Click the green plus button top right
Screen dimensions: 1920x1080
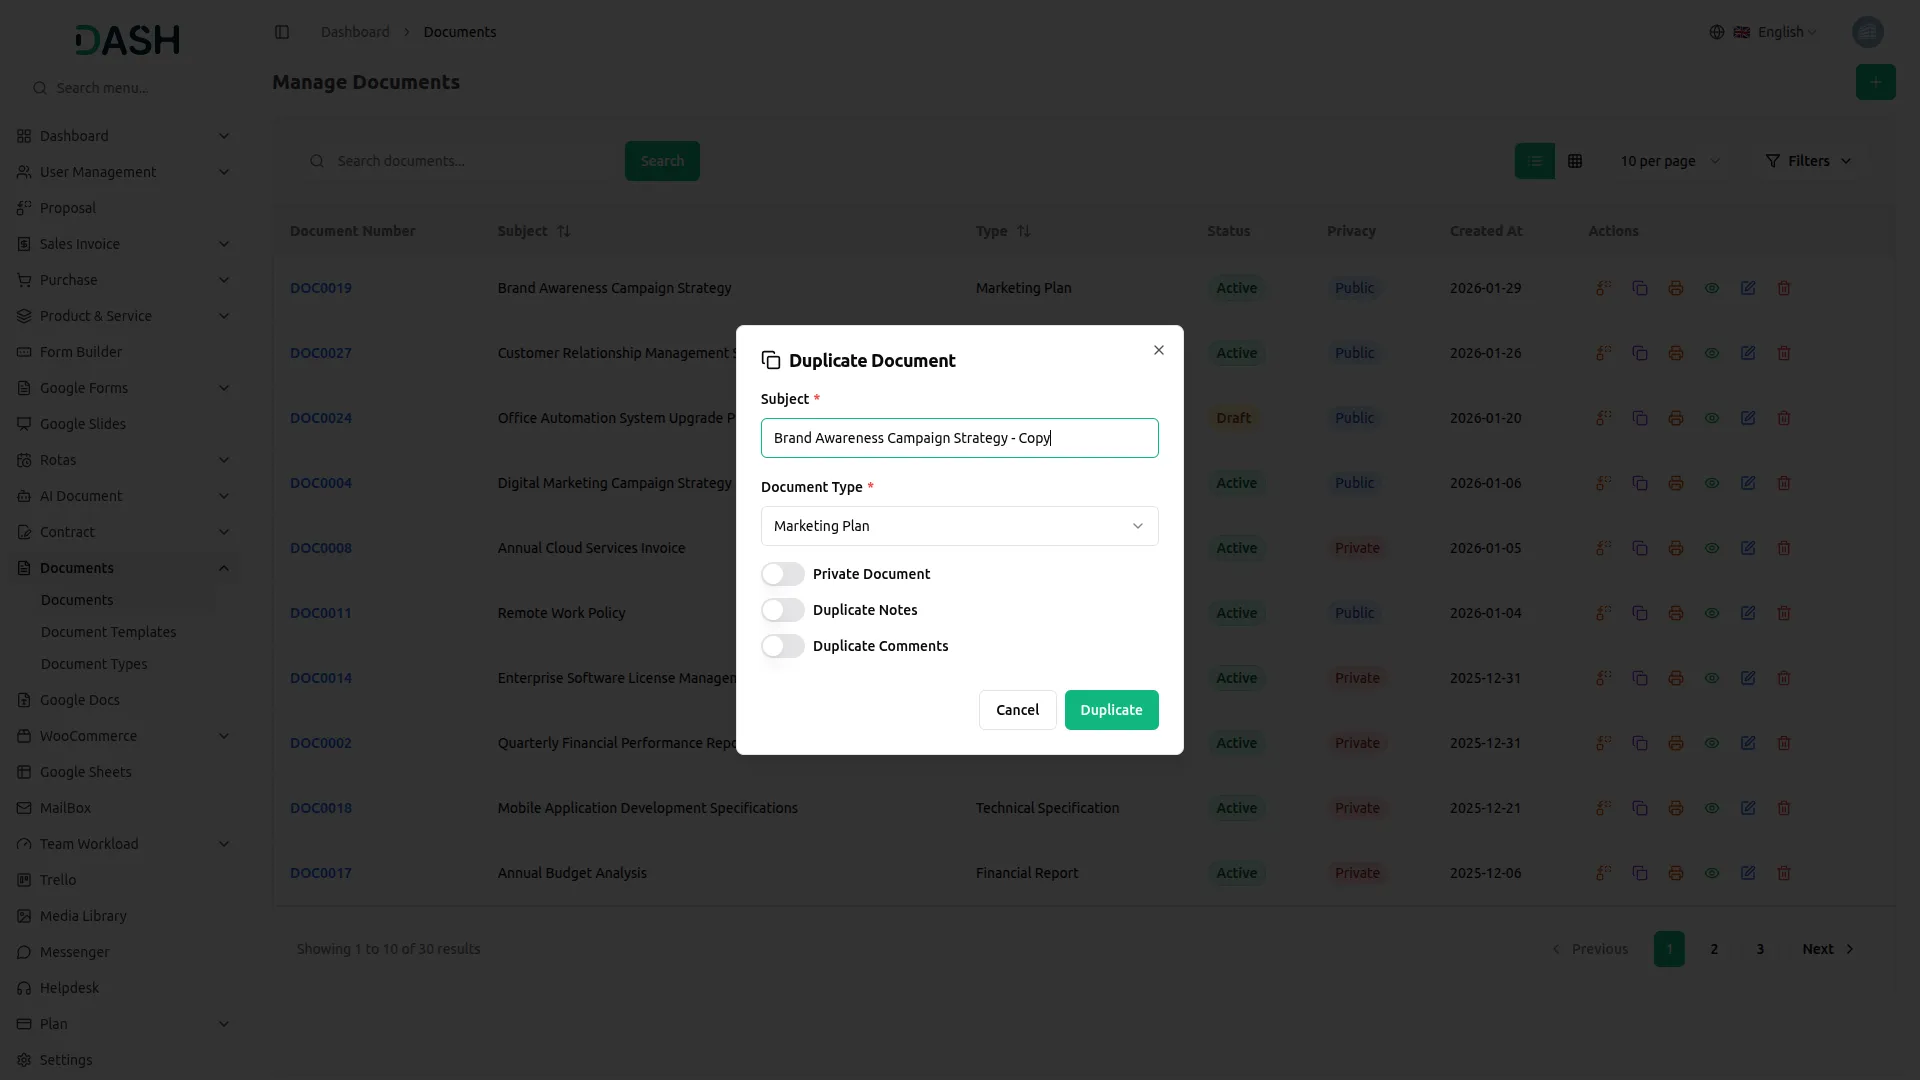coord(1876,82)
